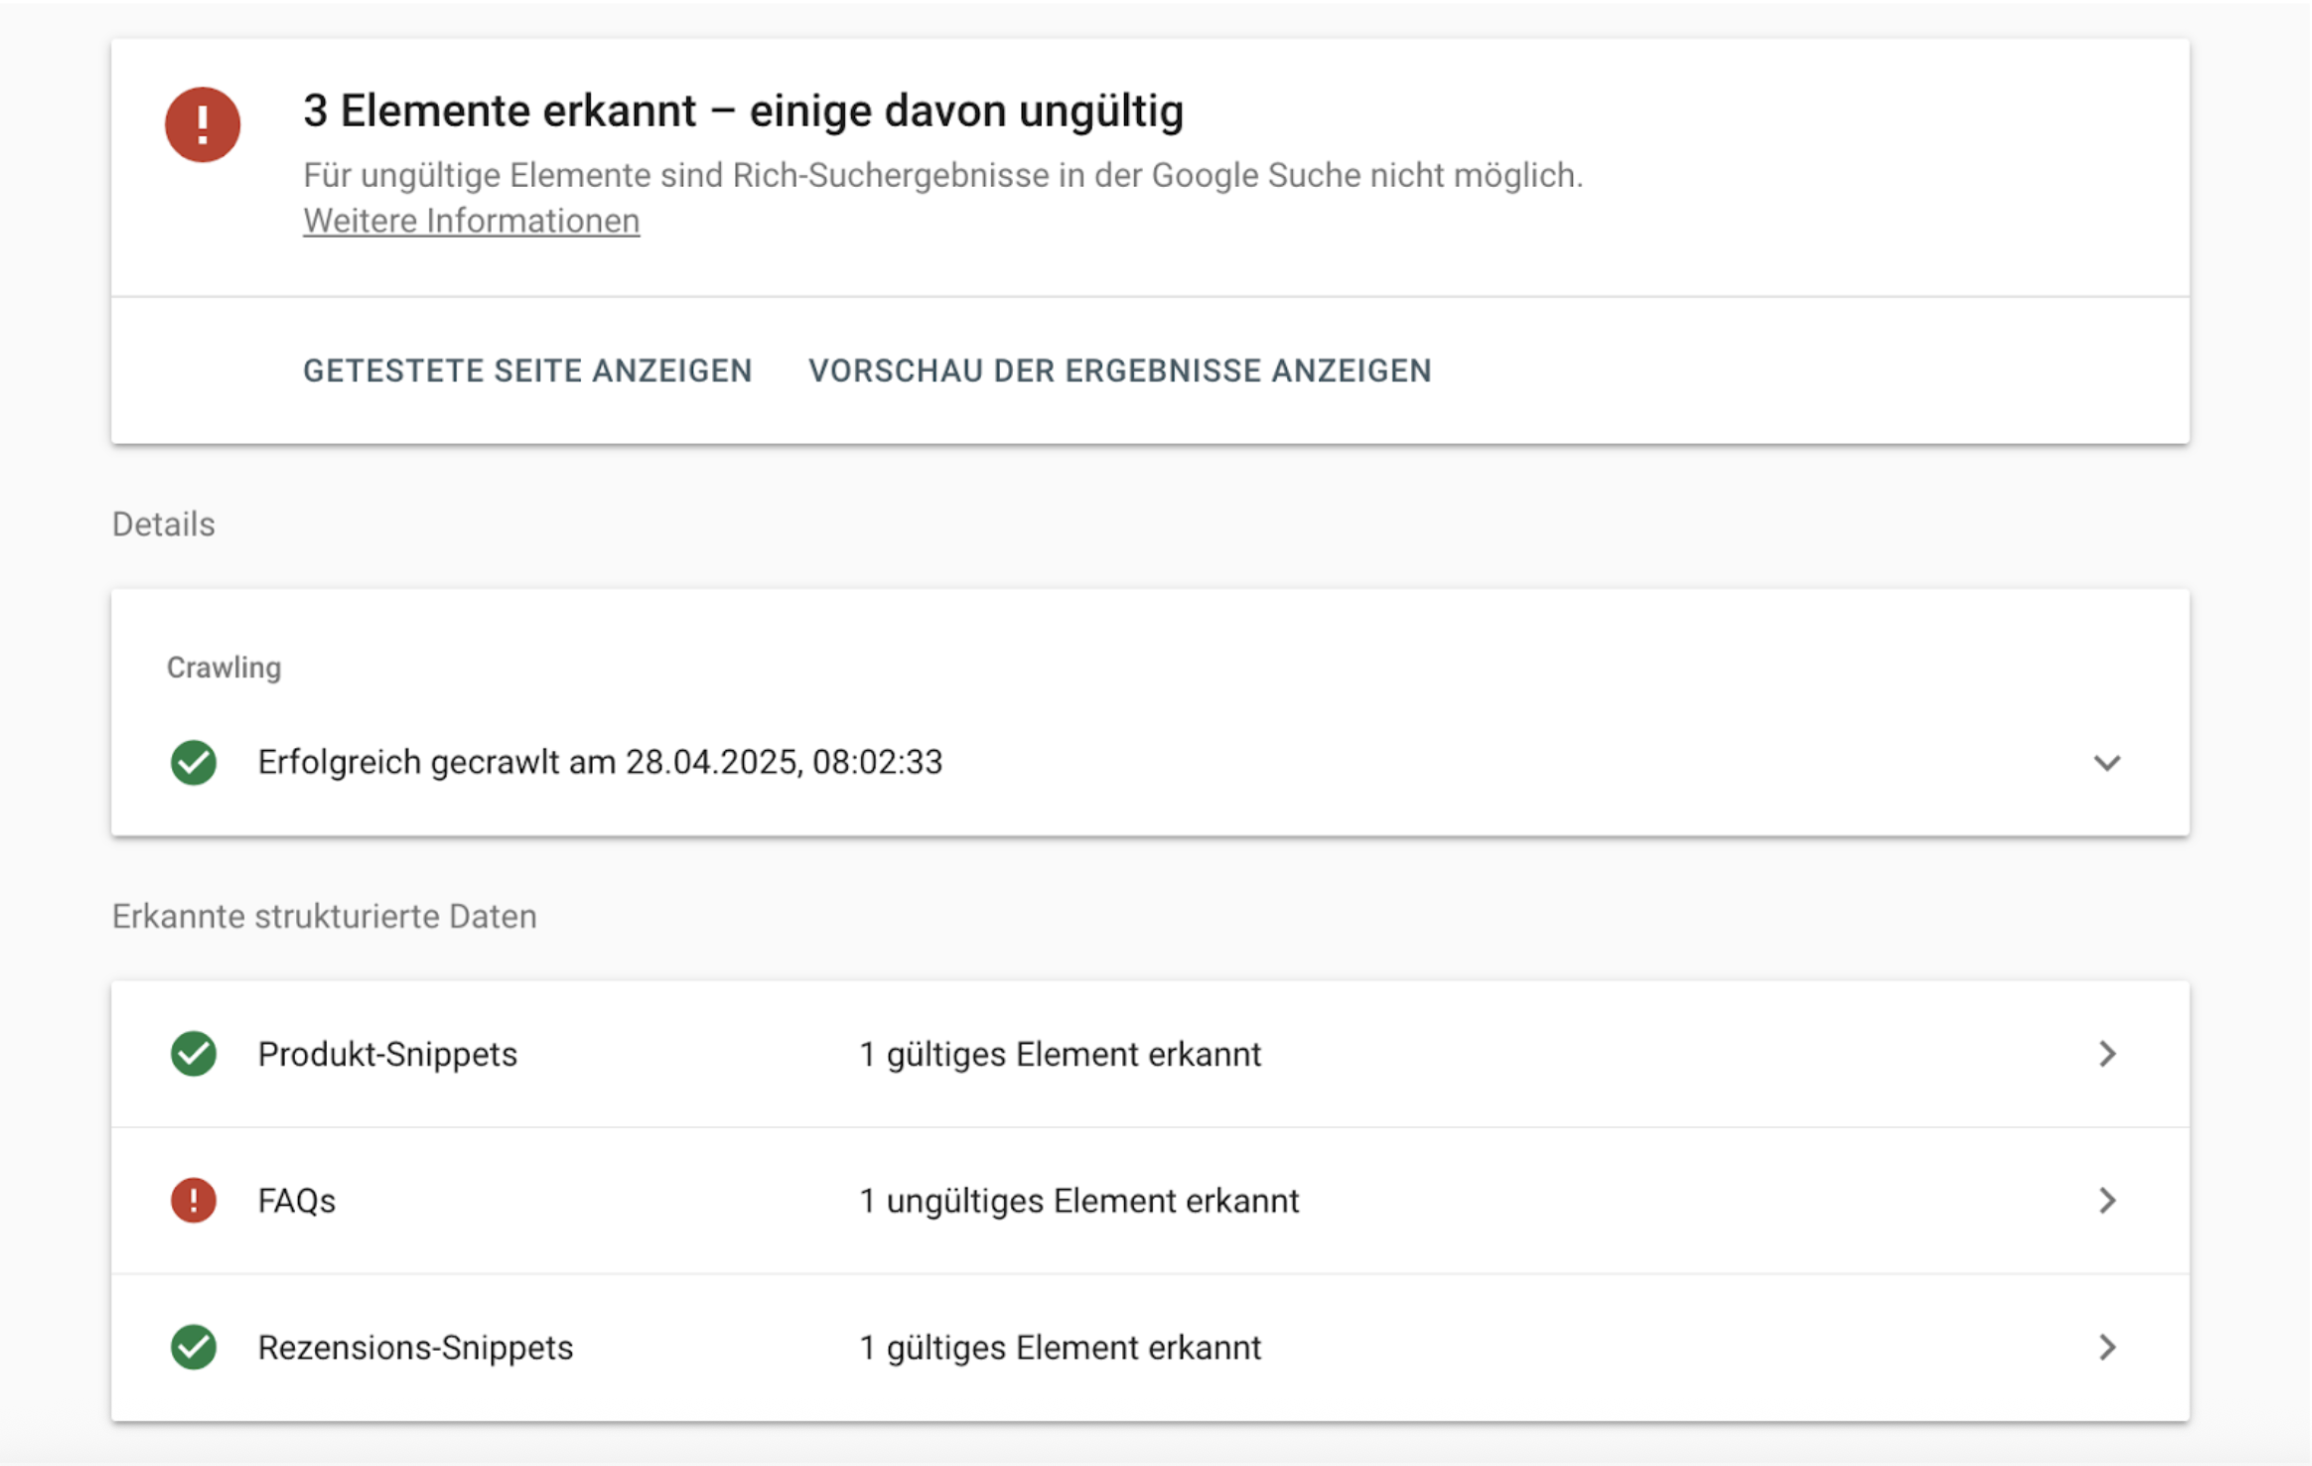This screenshot has width=2312, height=1466.
Task: Click Vorschau der Ergebnisse anzeigen
Action: click(x=1120, y=371)
